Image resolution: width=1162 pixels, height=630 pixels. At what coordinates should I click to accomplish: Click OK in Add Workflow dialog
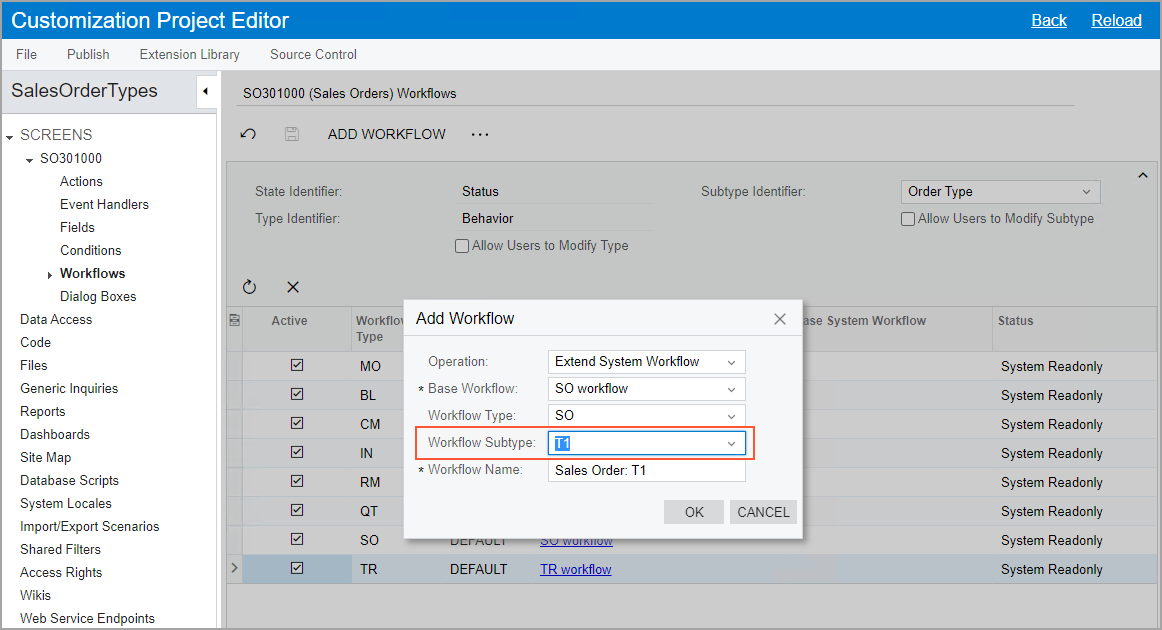694,512
